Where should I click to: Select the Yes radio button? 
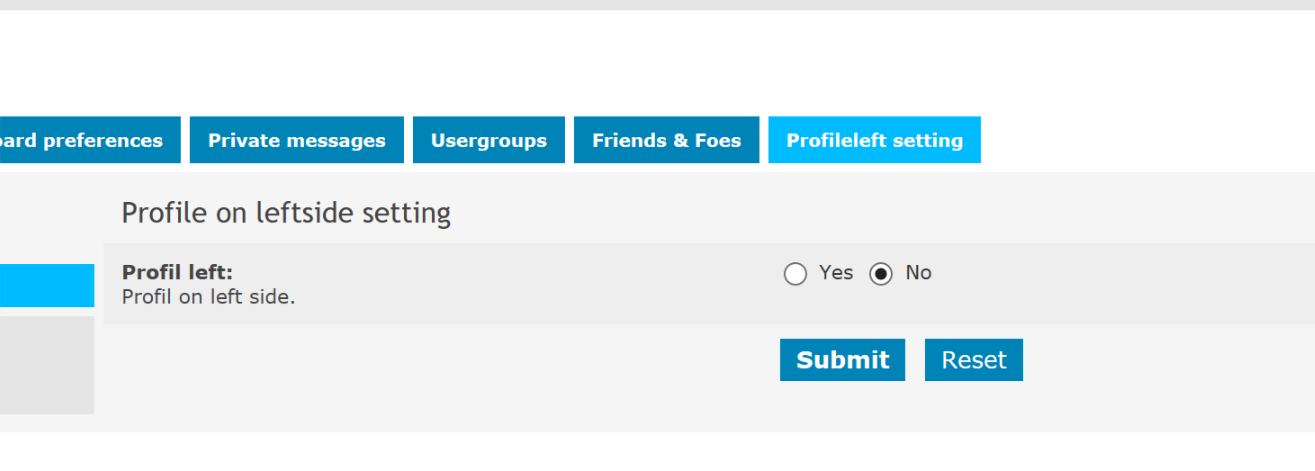795,274
